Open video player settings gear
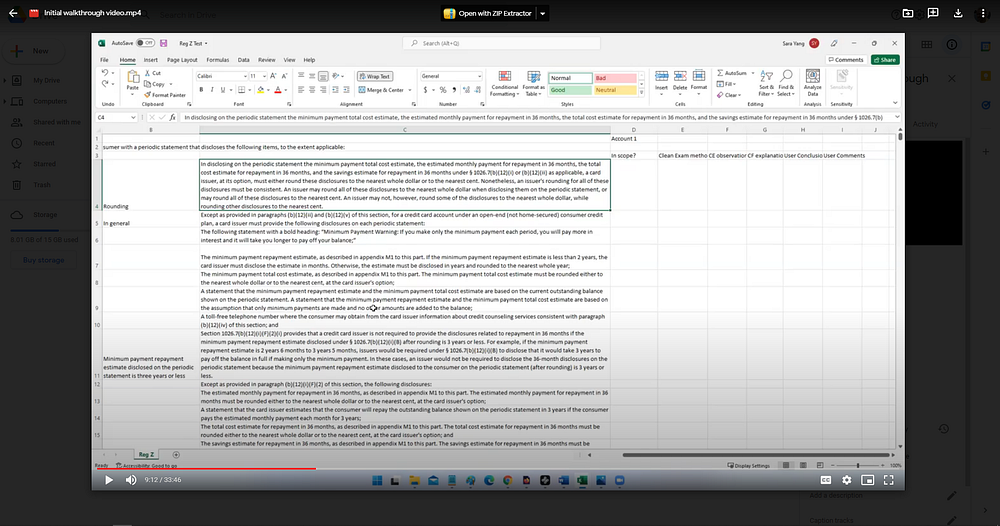 click(845, 480)
